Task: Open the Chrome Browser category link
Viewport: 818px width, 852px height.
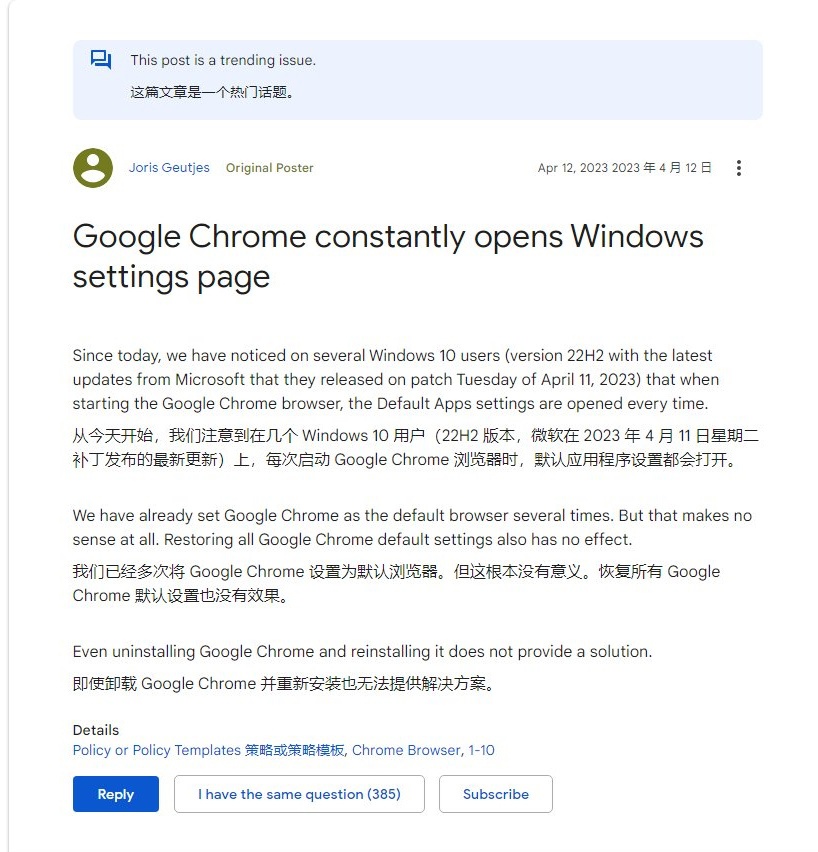Action: click(x=406, y=750)
